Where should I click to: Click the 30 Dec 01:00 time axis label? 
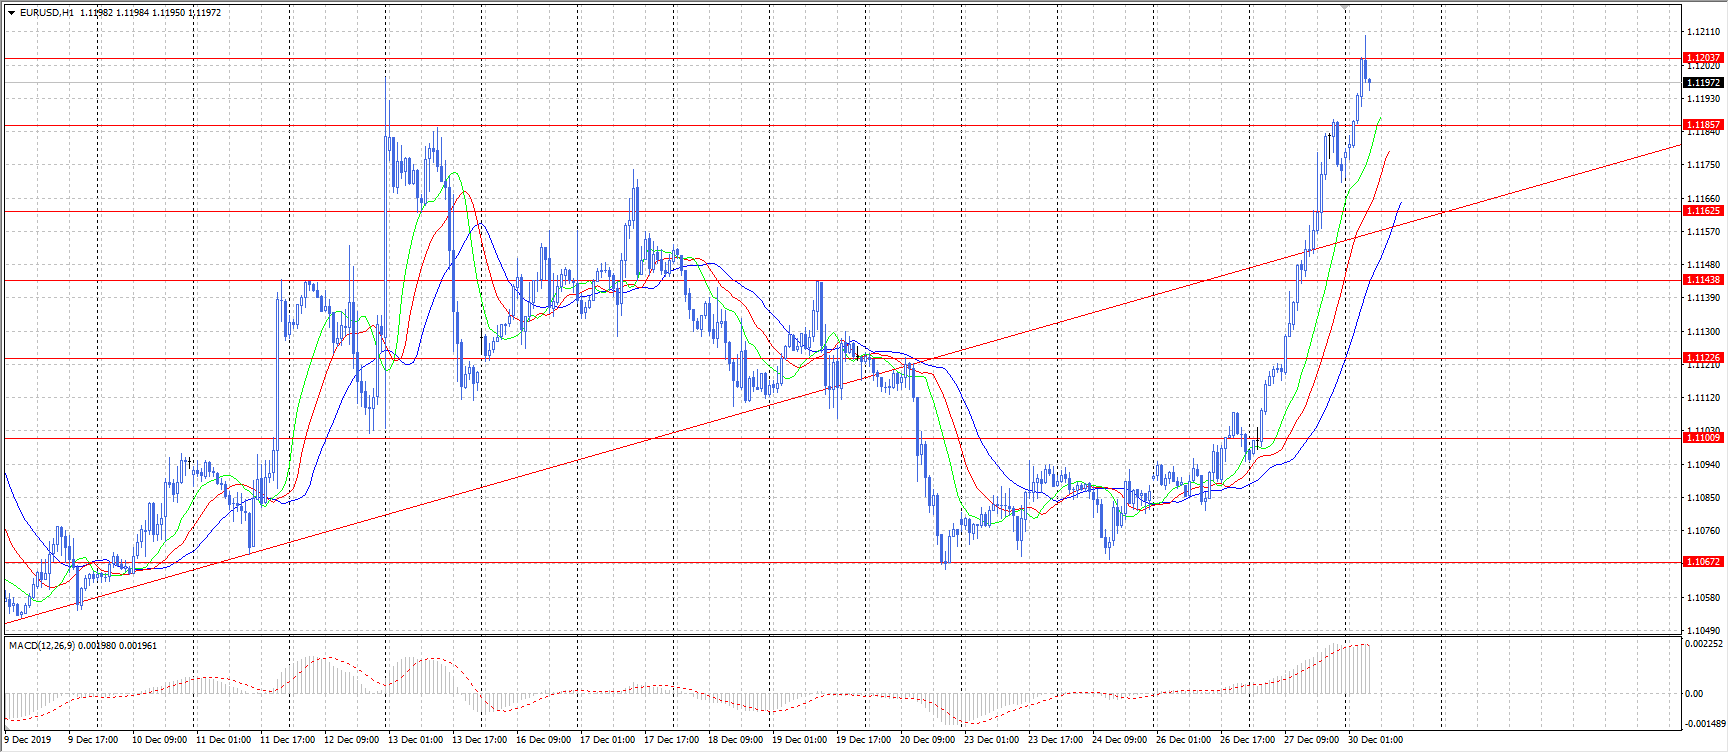(1375, 740)
